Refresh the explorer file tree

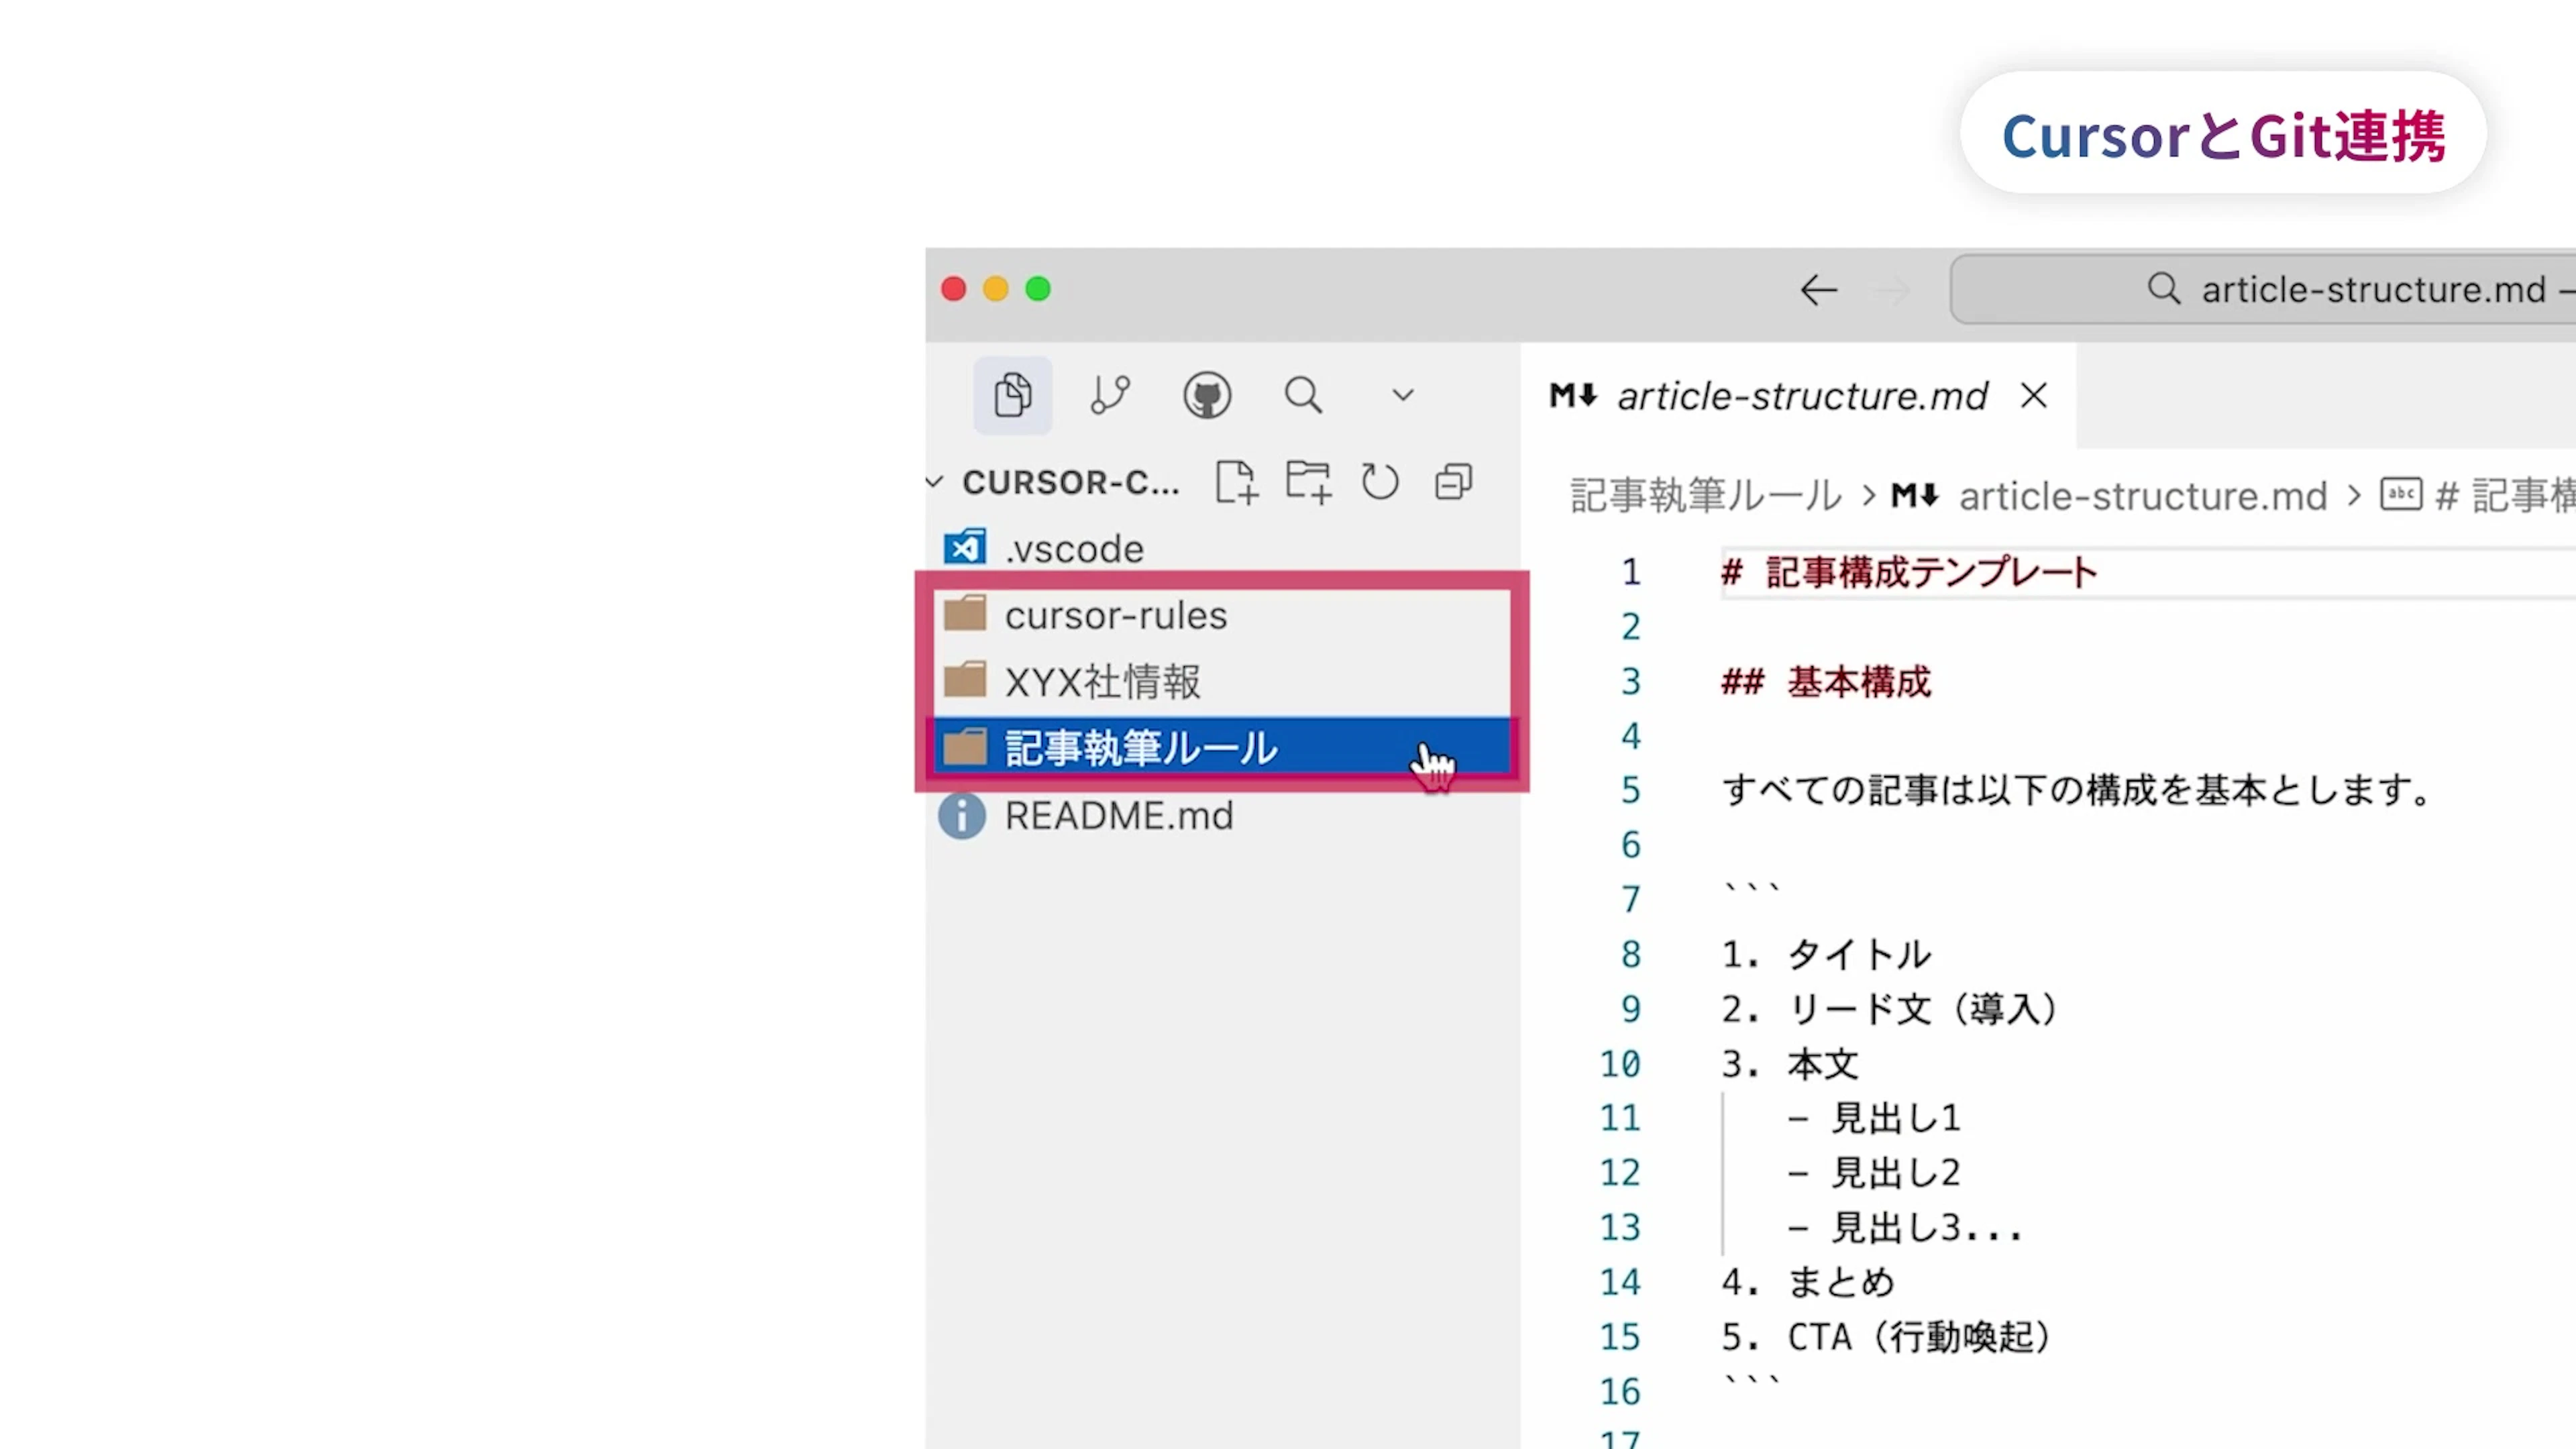pyautogui.click(x=1380, y=482)
